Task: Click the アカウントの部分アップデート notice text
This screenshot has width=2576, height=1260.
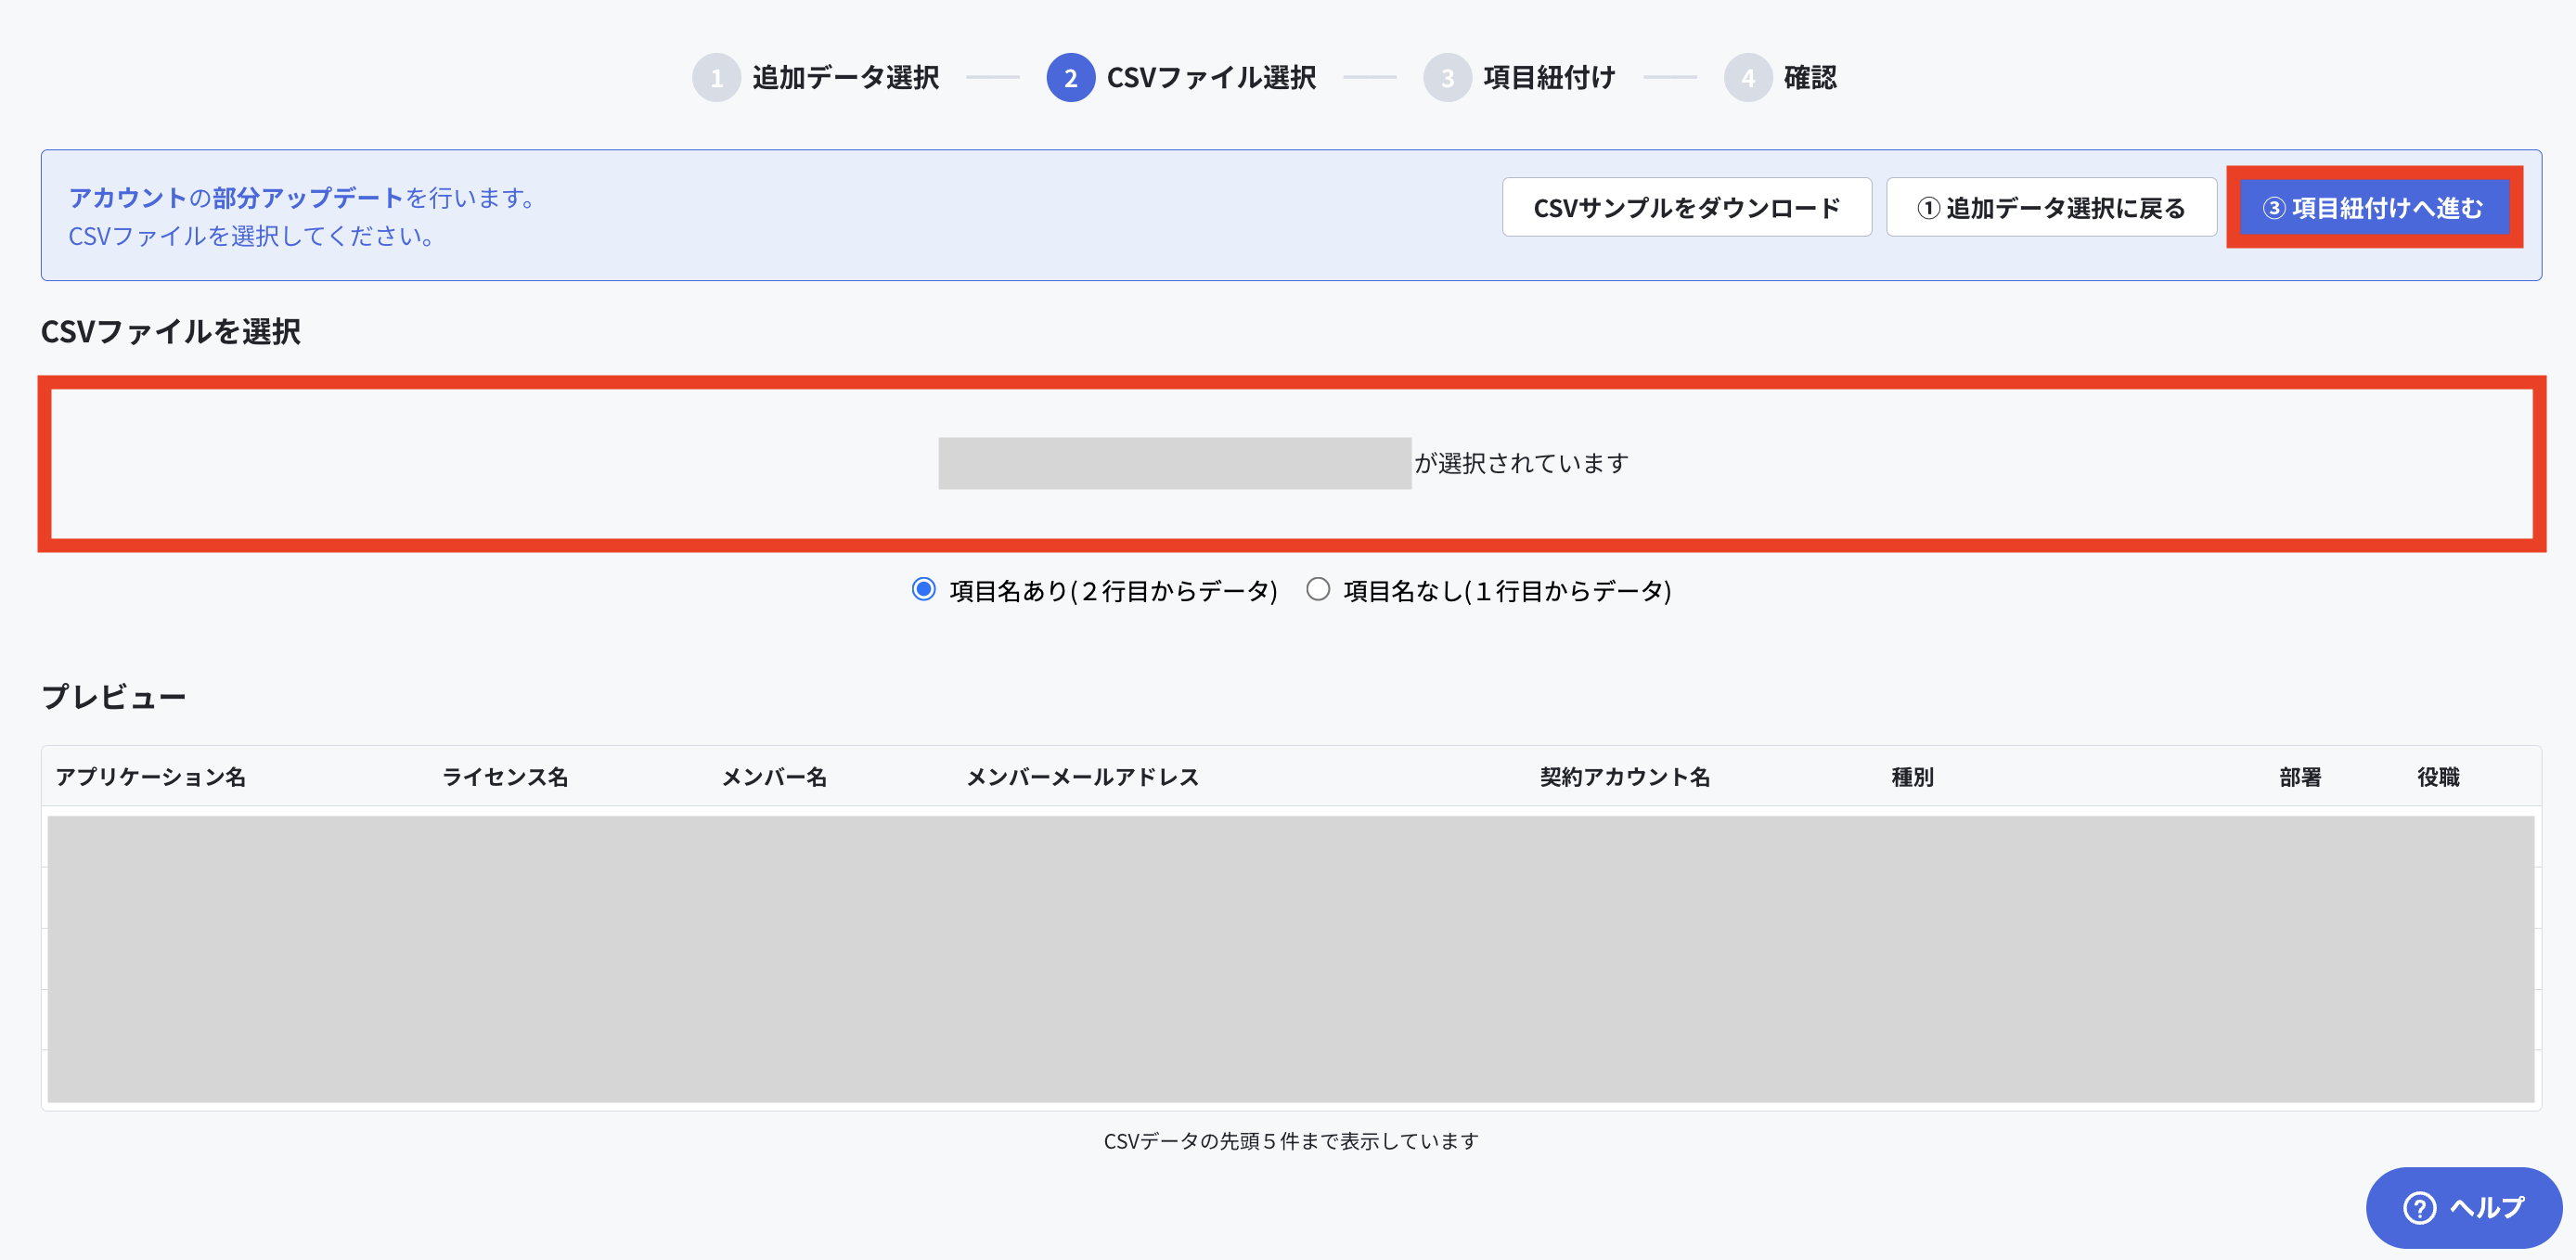Action: pos(305,198)
